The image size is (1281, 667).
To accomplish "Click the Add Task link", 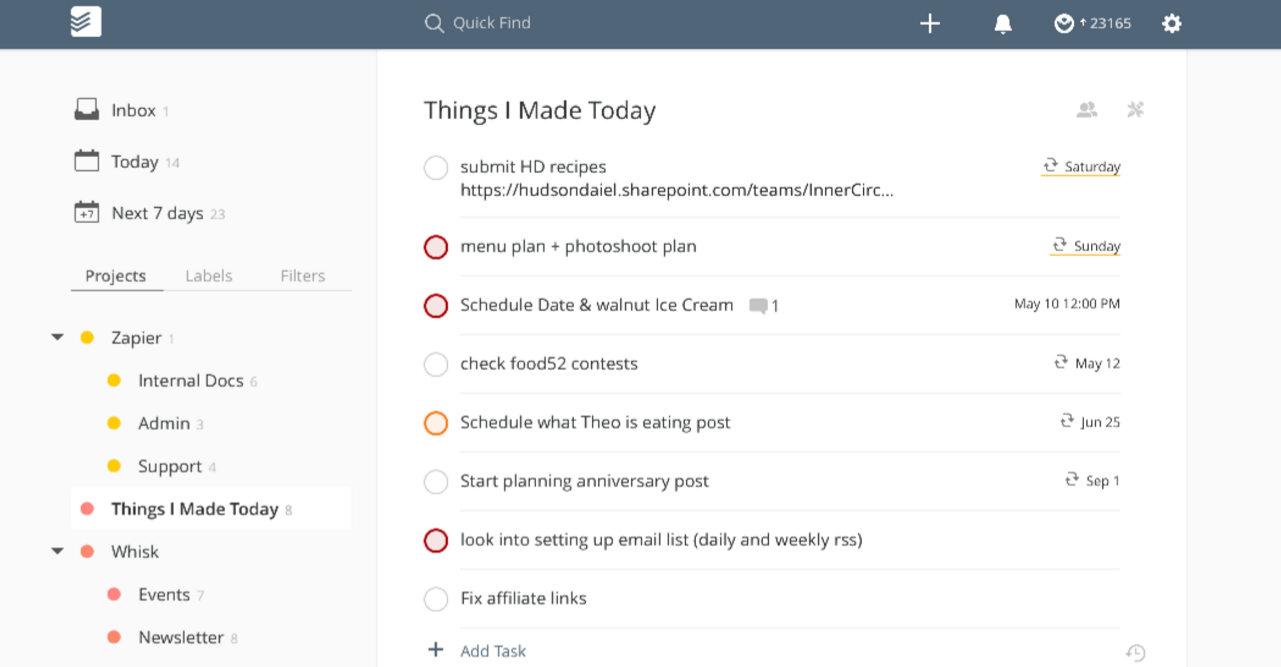I will click(x=493, y=651).
